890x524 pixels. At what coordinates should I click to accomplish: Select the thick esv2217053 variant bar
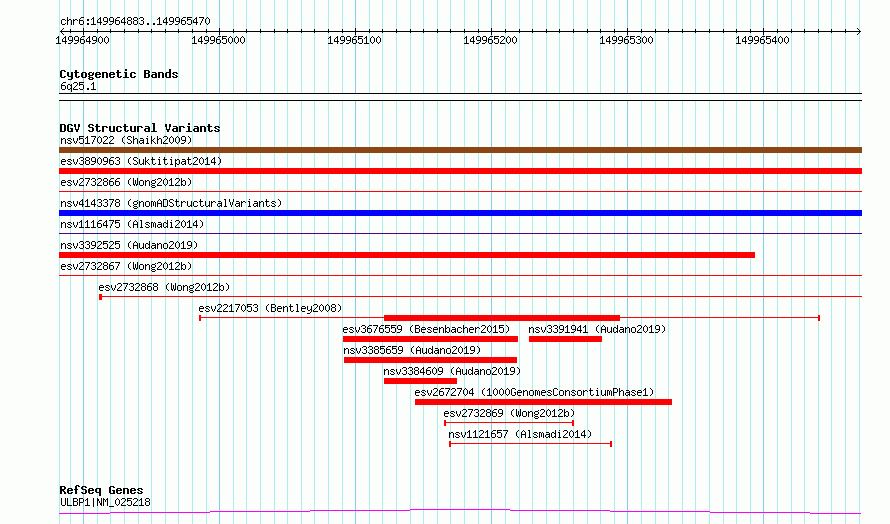tap(502, 318)
